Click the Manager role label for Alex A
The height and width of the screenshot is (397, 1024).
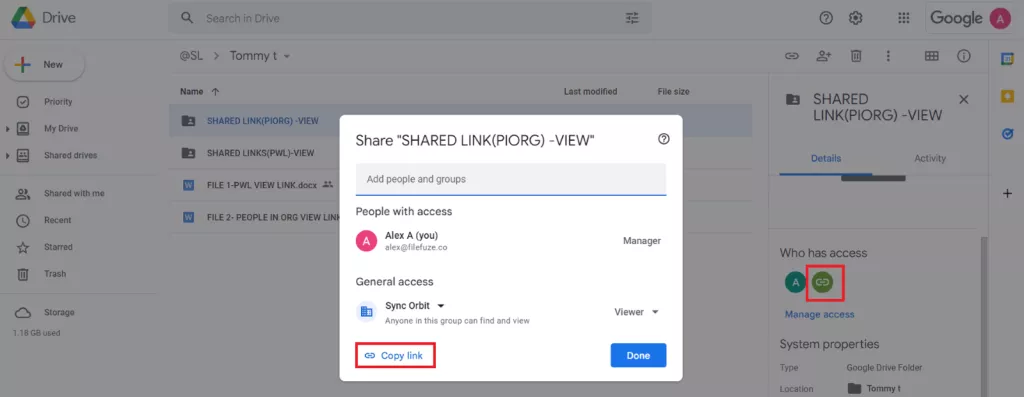pos(641,241)
